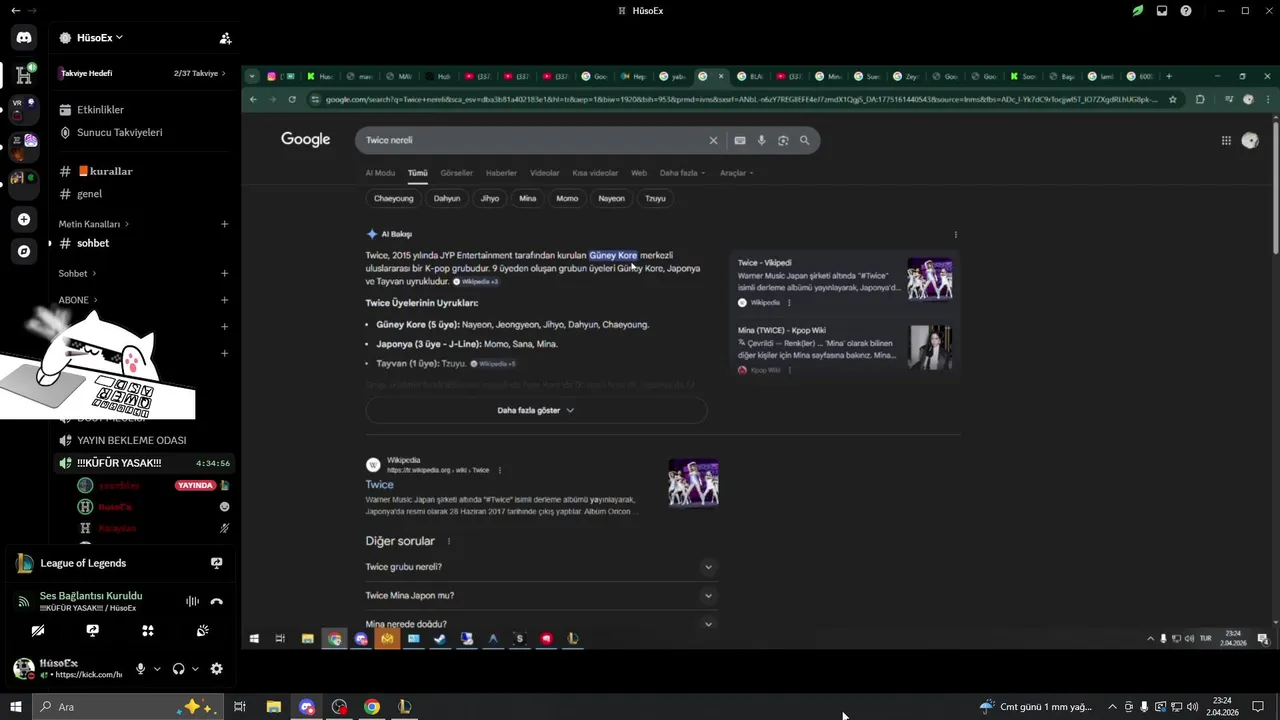1280x720 pixels.
Task: Share screen icon next to League of Legends
Action: click(216, 563)
